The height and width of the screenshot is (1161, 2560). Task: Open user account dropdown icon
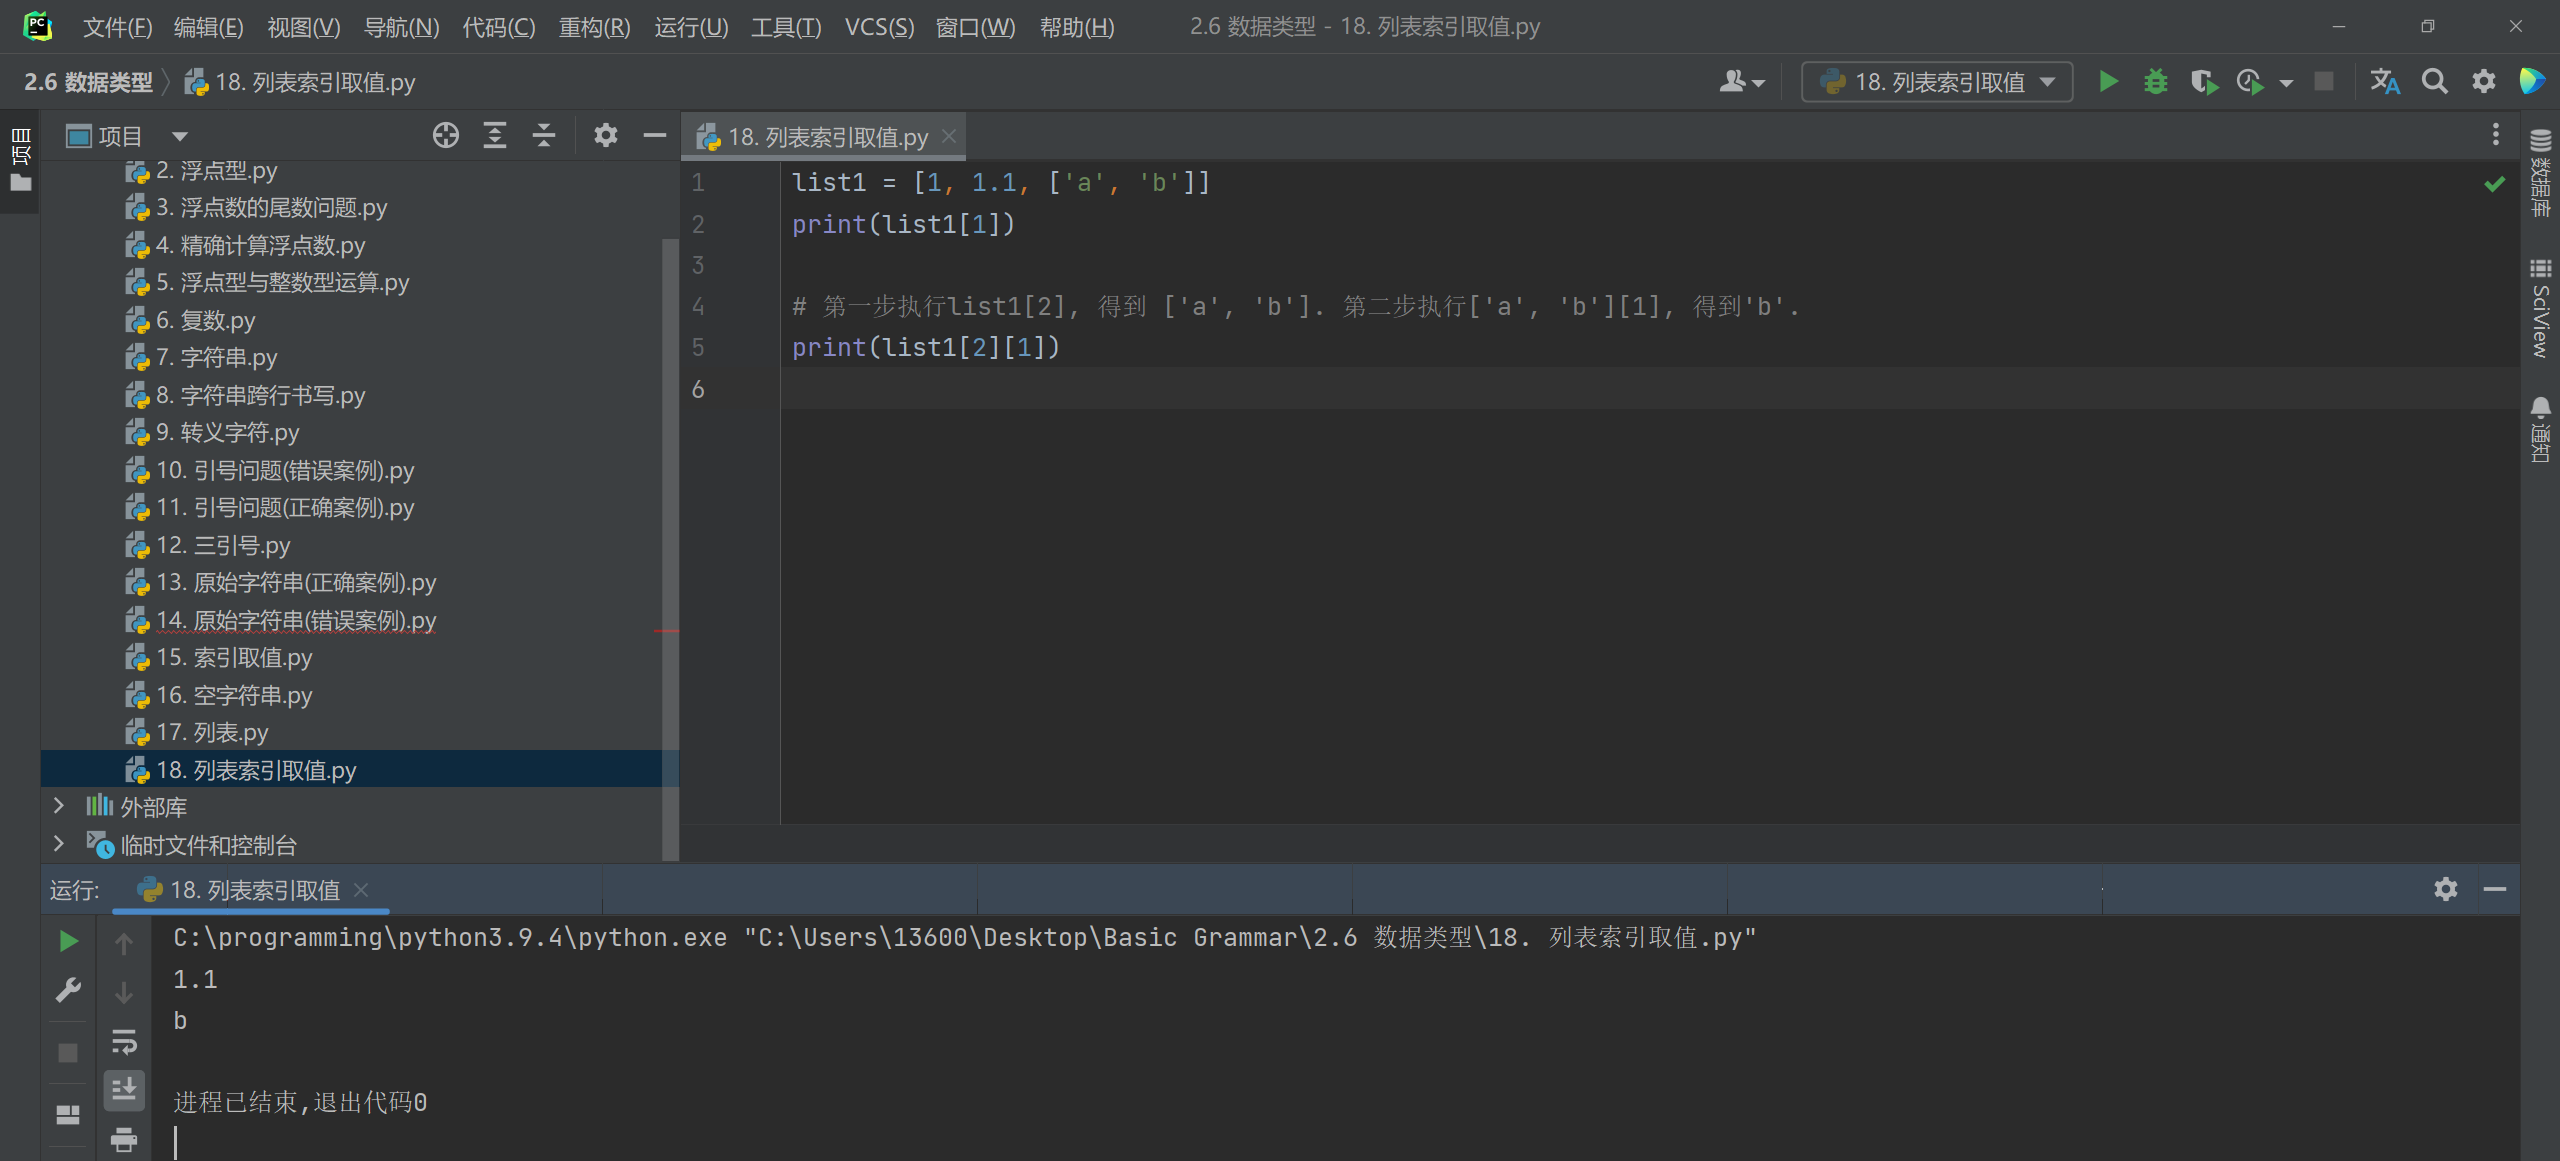(1741, 82)
